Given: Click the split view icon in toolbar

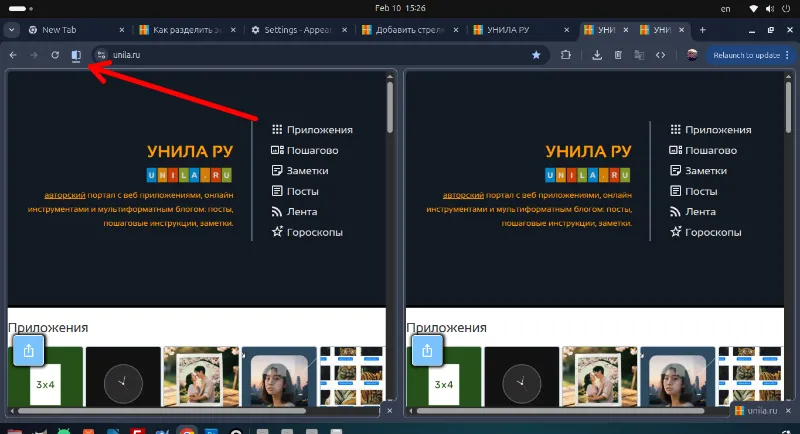Looking at the screenshot, I should pos(76,55).
